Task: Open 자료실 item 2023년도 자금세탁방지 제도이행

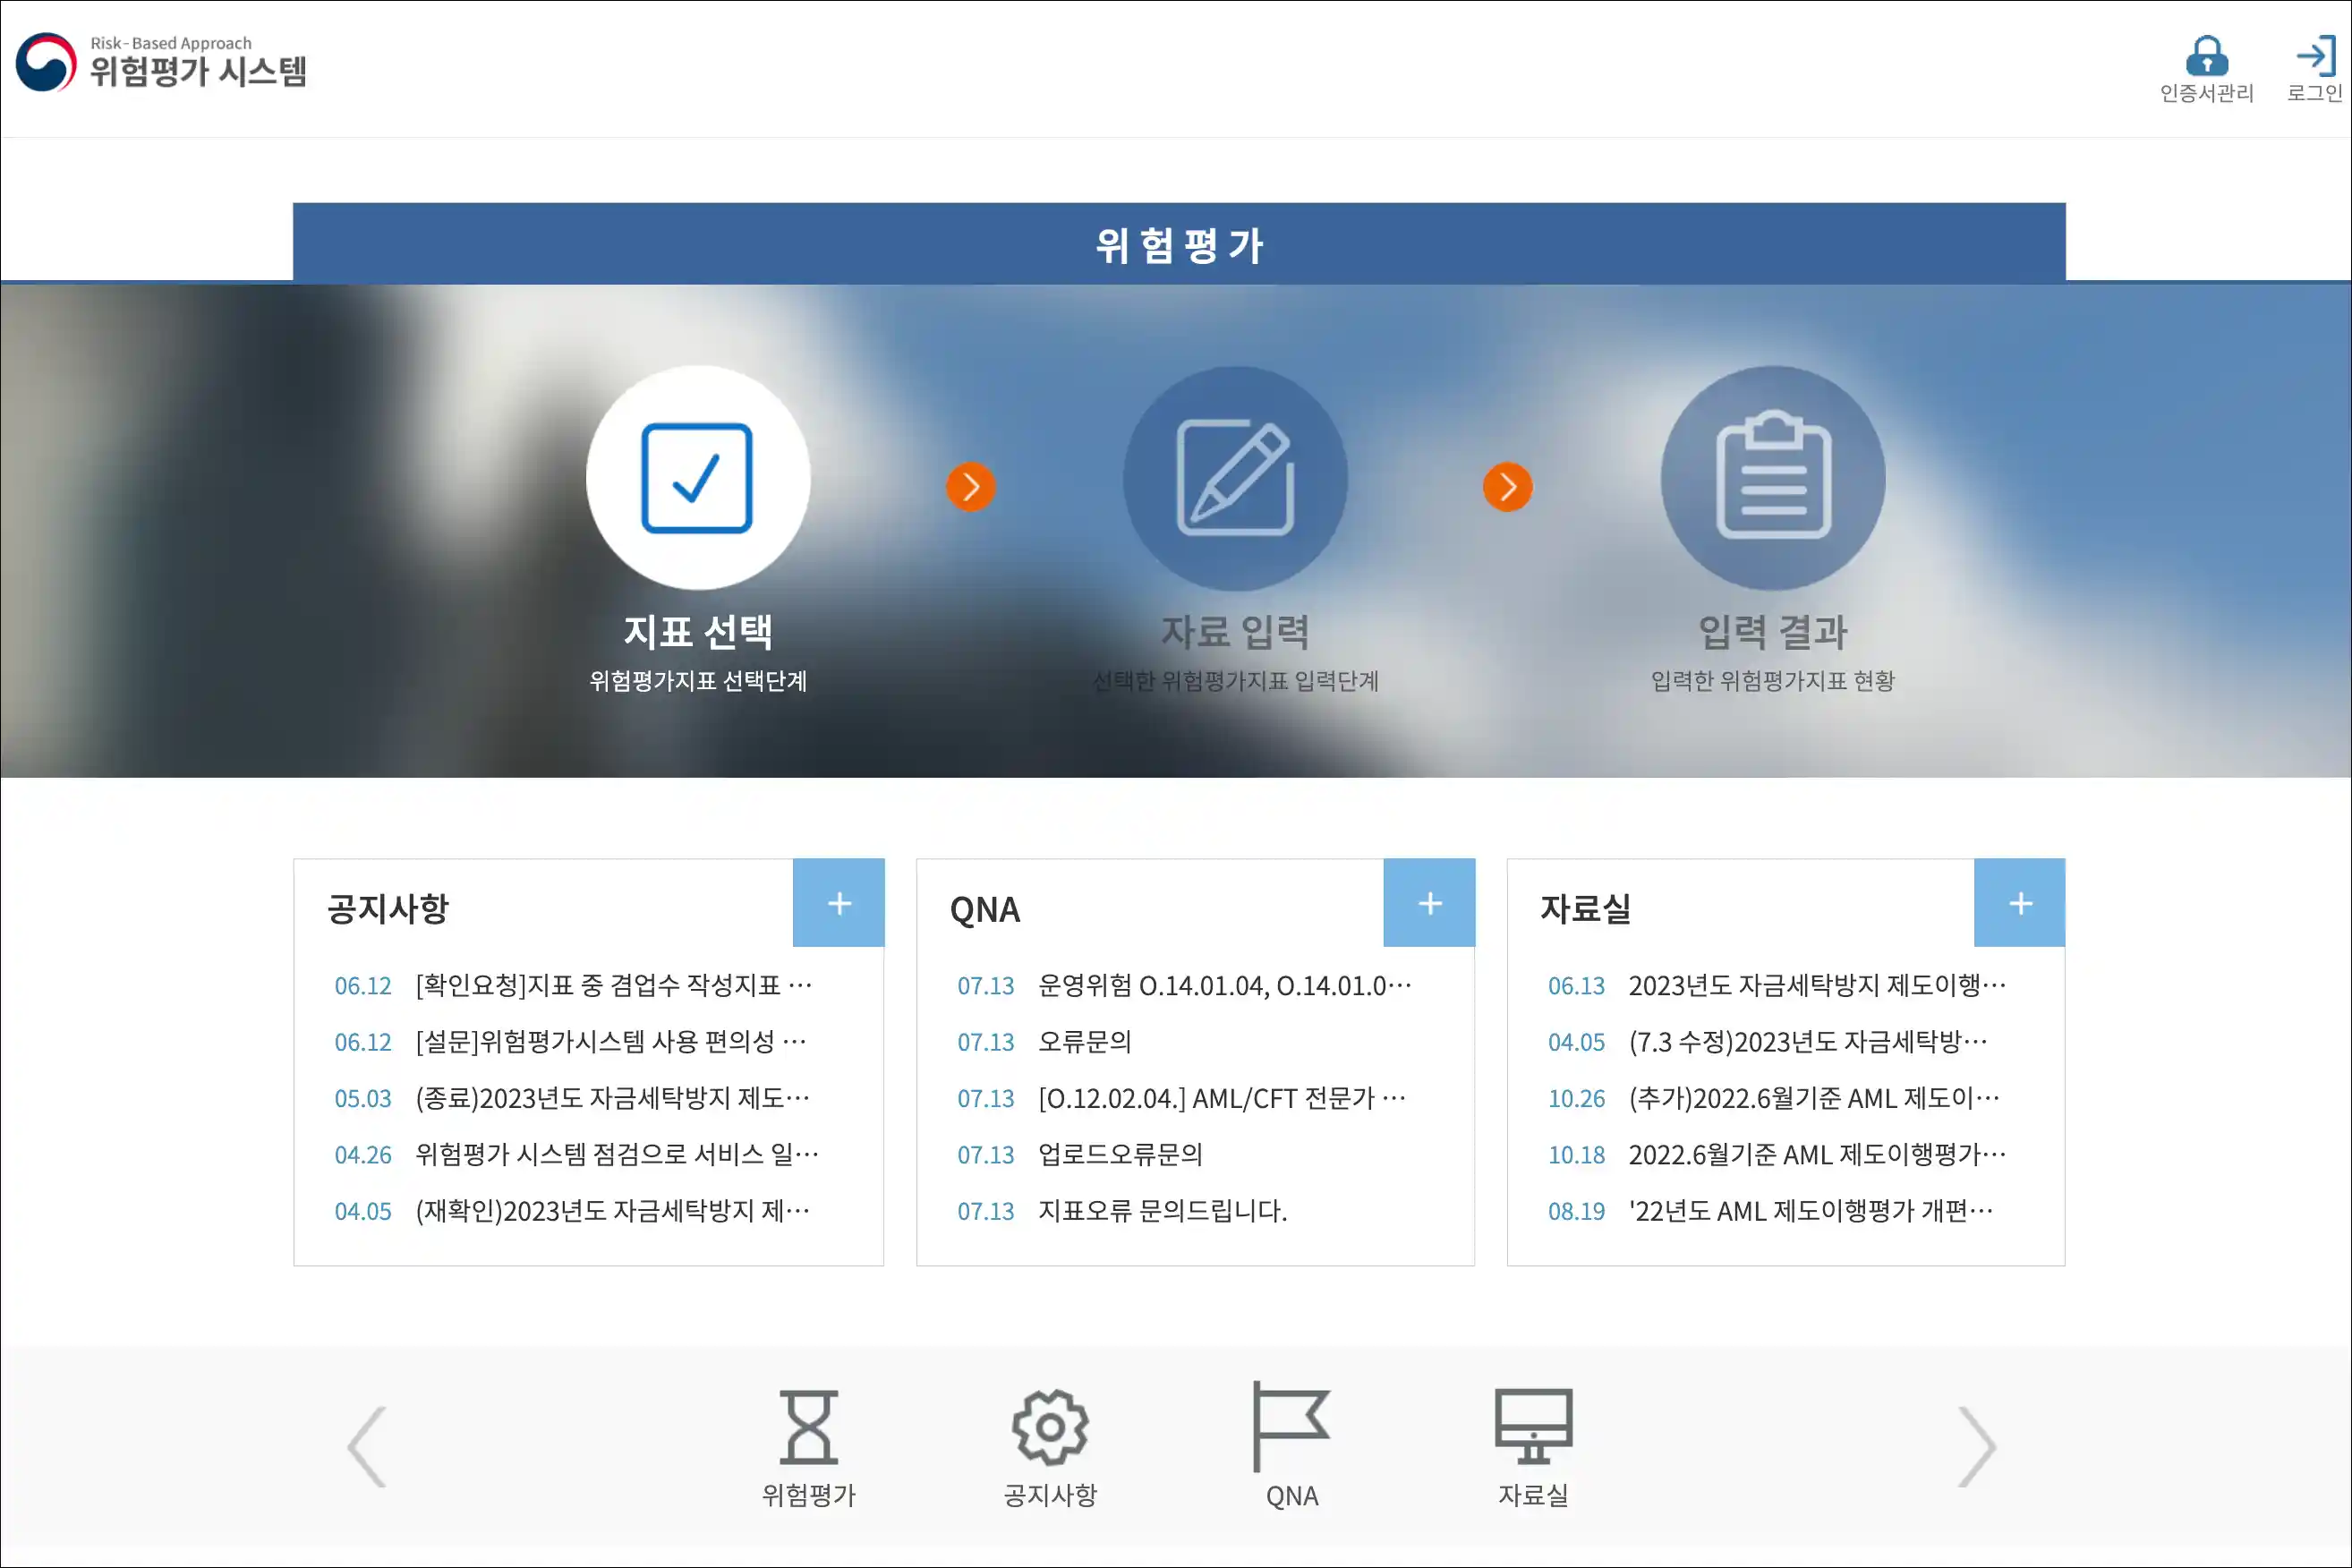Action: tap(1816, 986)
